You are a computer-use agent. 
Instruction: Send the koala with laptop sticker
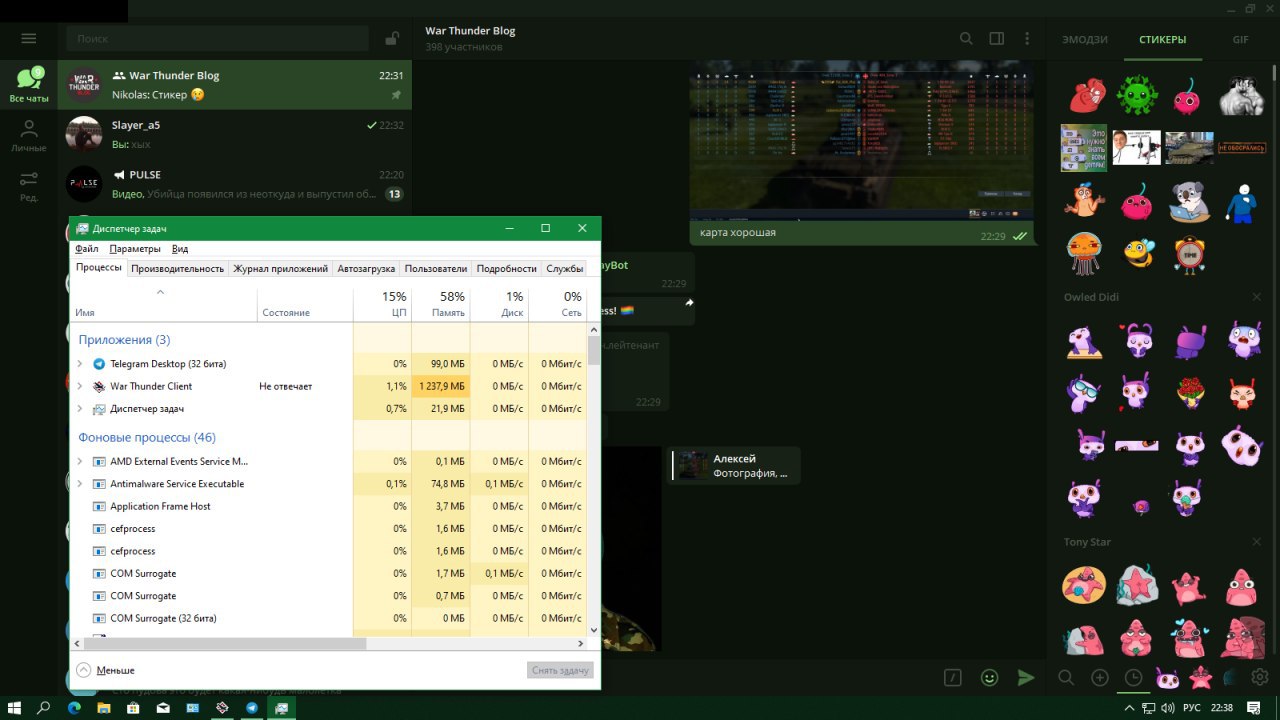1189,202
